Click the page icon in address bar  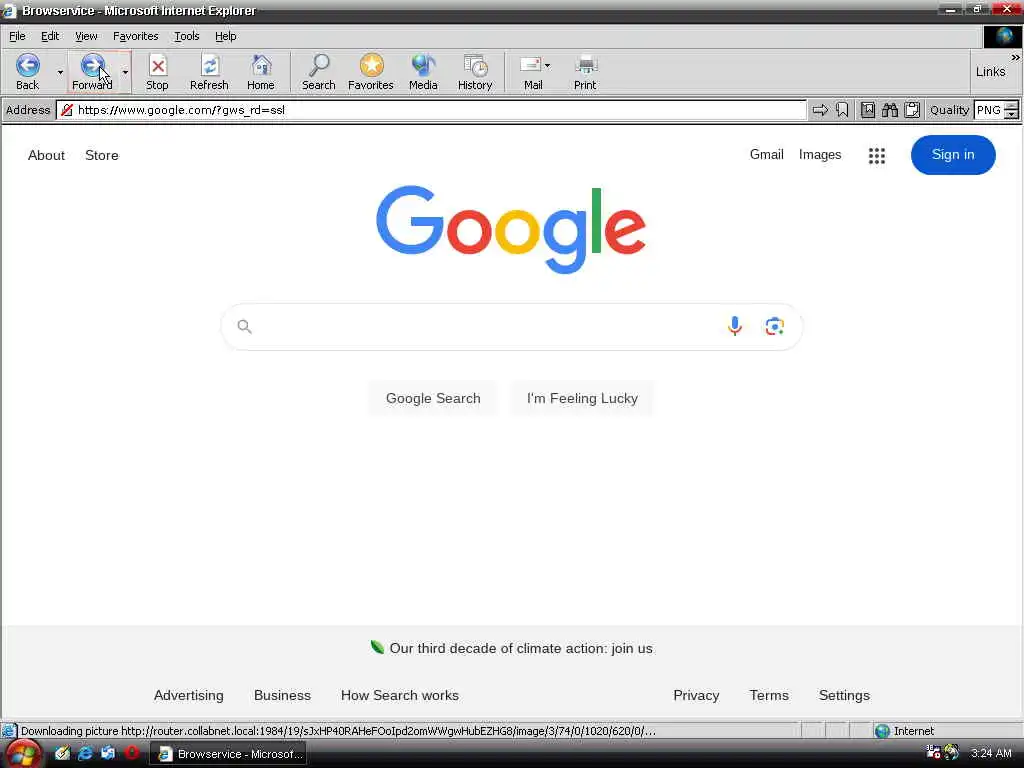tap(67, 110)
